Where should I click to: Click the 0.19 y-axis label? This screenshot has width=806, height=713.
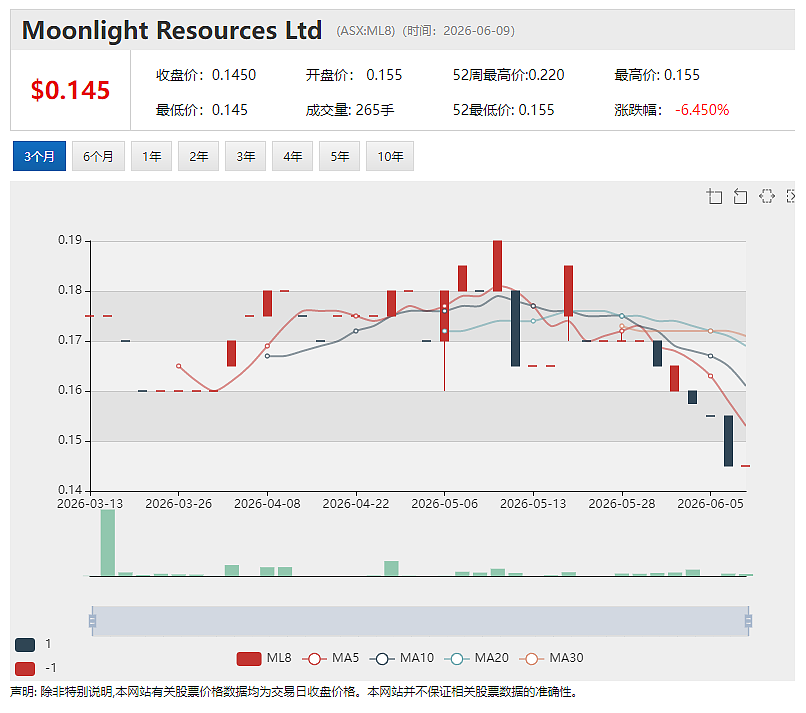[x=70, y=240]
